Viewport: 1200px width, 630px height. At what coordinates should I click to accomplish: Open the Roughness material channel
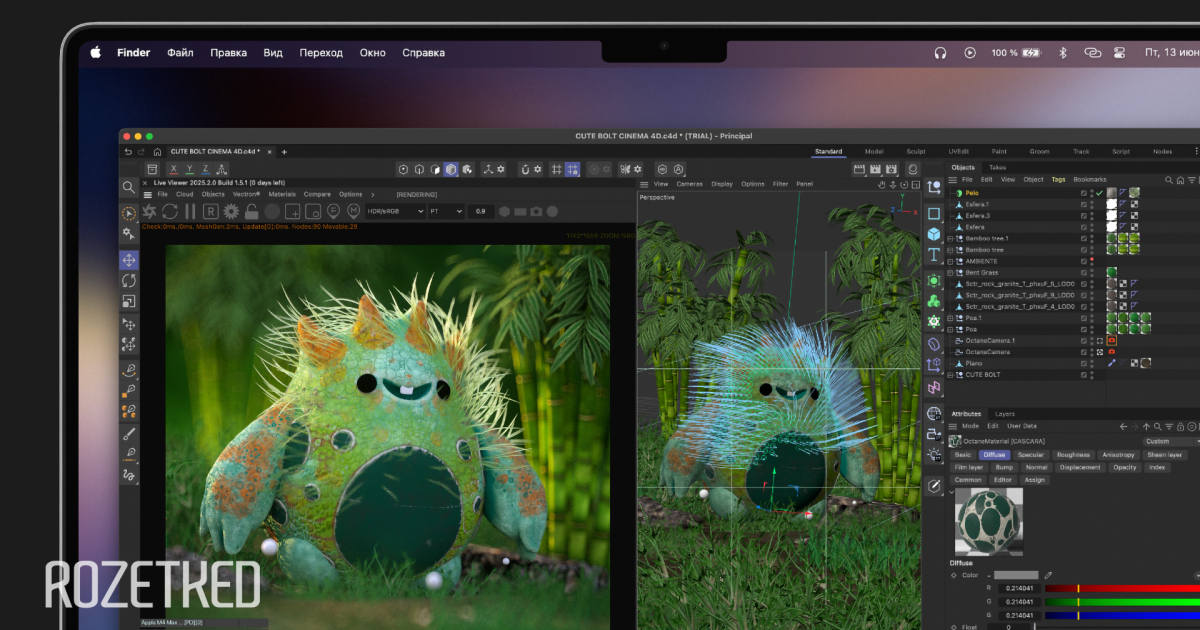coord(1073,455)
